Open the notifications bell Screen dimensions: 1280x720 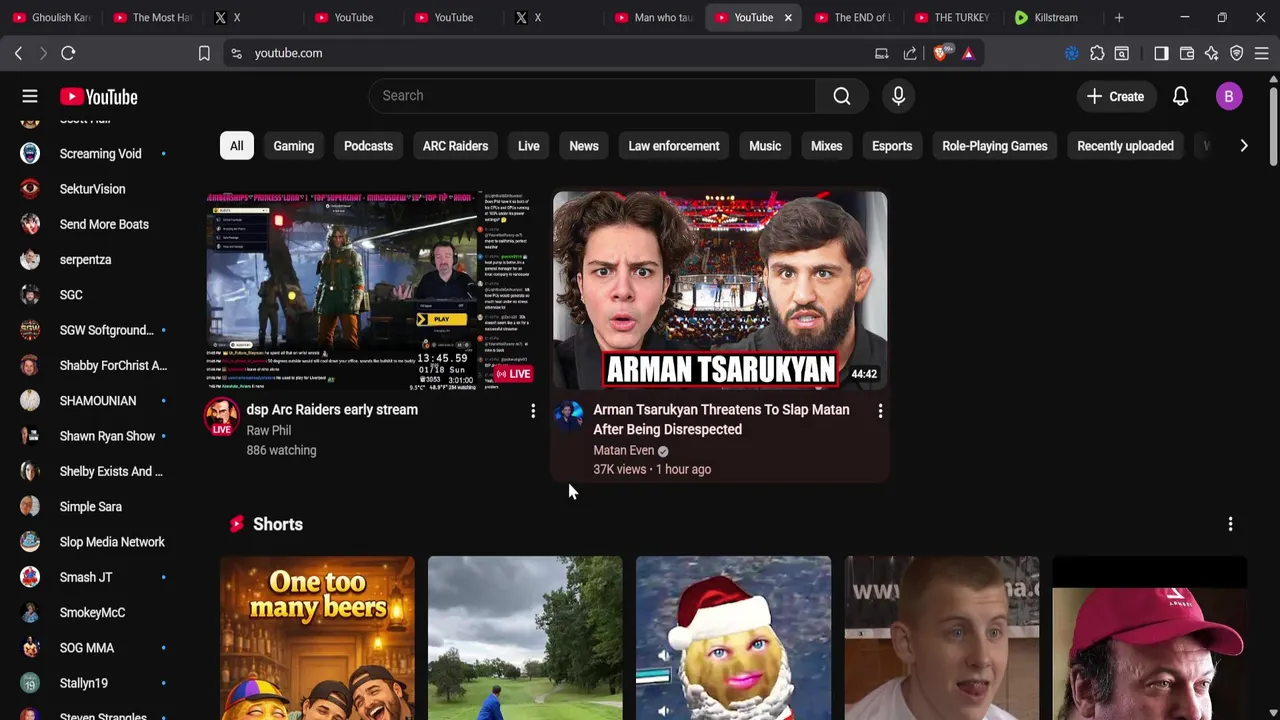tap(1180, 97)
